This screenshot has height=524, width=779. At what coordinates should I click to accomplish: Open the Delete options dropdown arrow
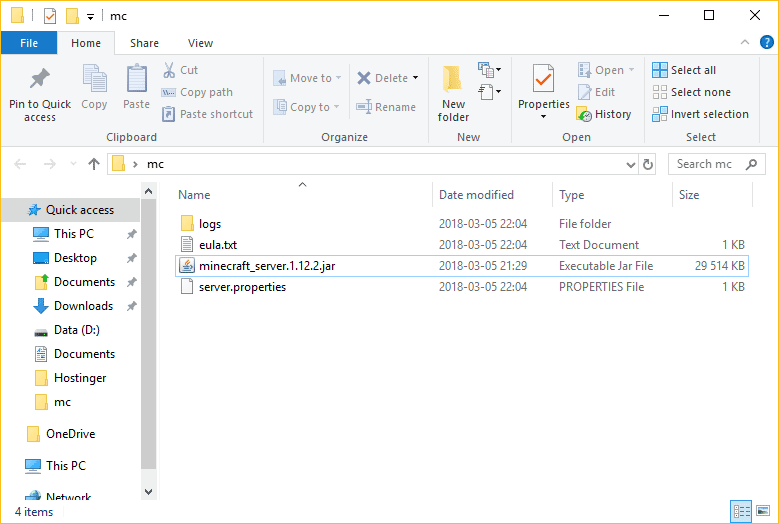[415, 78]
